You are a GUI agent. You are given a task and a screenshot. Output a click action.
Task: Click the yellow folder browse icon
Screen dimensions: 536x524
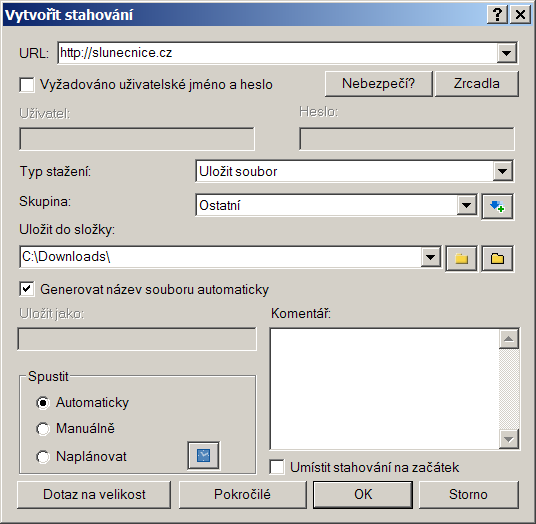(x=461, y=258)
